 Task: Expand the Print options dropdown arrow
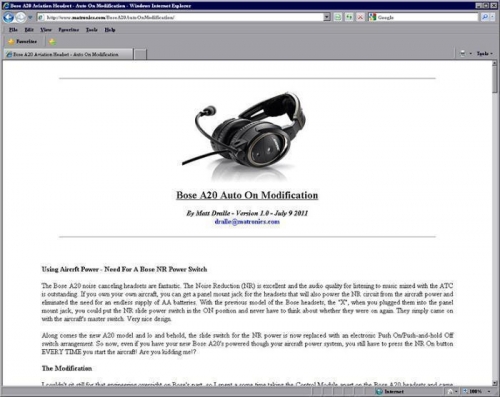tap(470, 53)
